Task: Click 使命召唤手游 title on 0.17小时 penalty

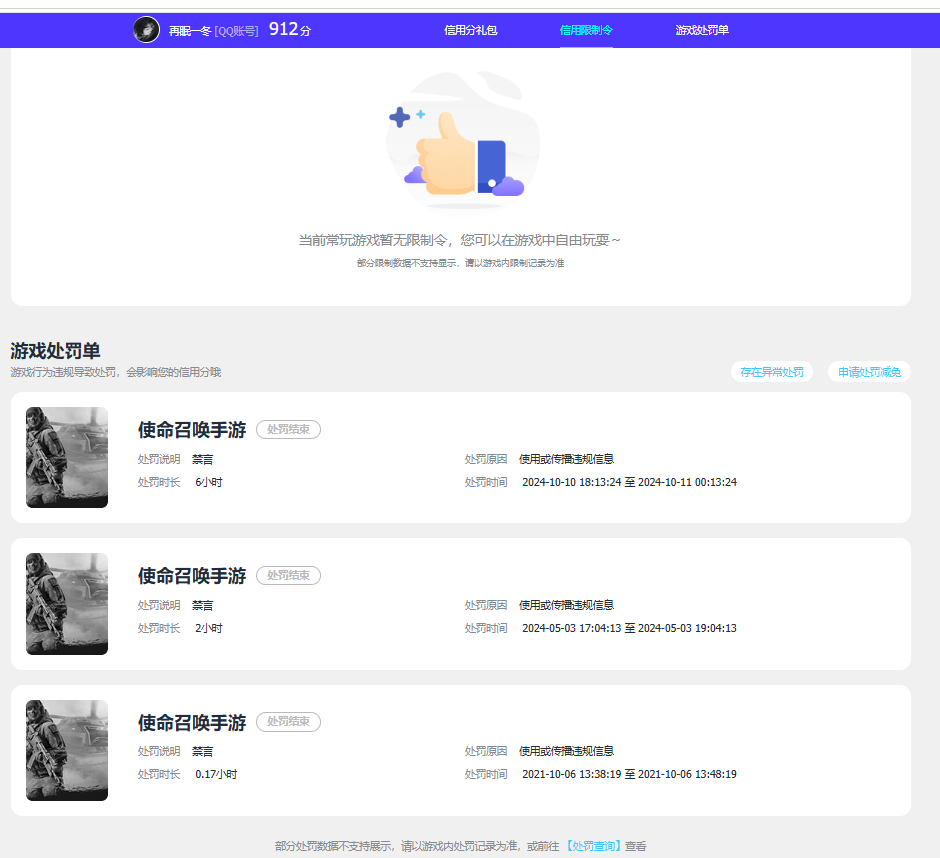Action: click(x=192, y=722)
